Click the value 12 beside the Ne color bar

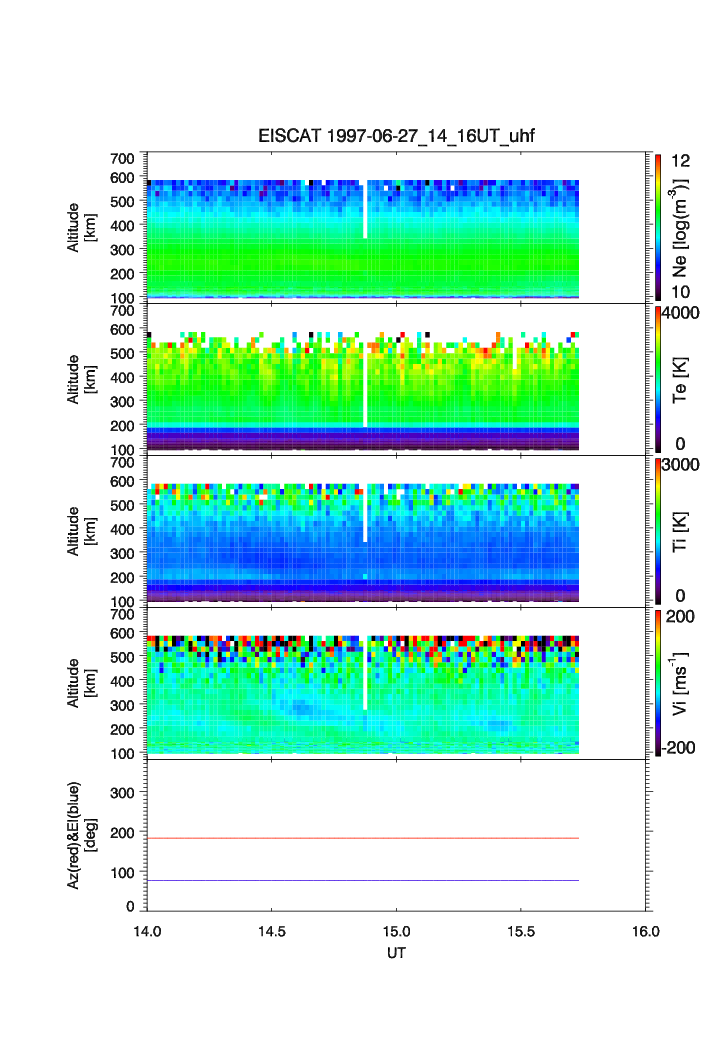coord(680,161)
